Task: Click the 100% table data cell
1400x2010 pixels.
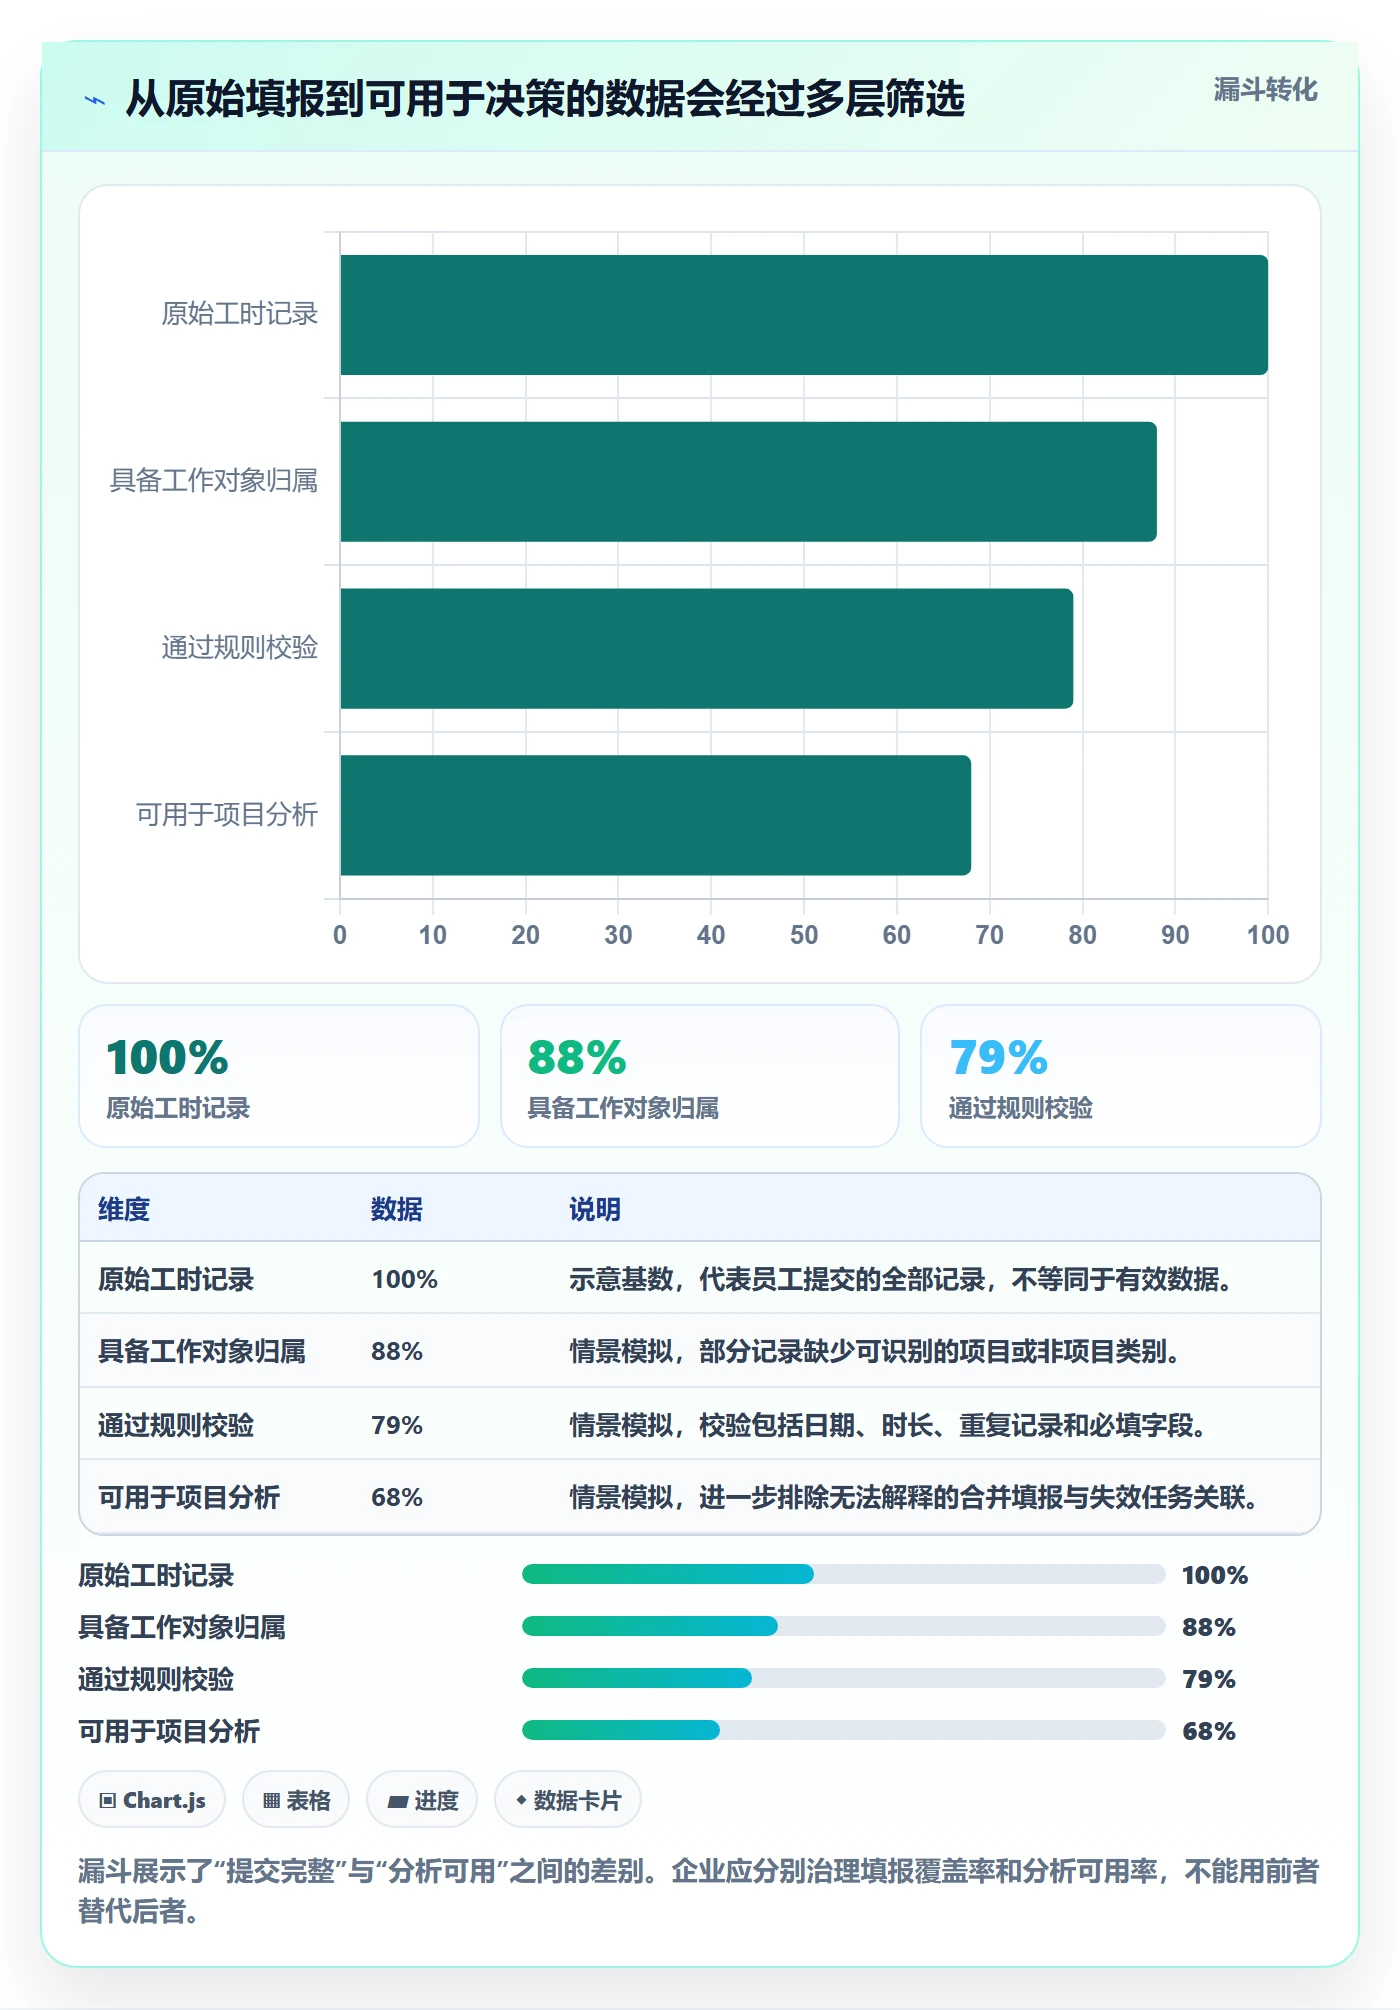Action: (405, 1279)
